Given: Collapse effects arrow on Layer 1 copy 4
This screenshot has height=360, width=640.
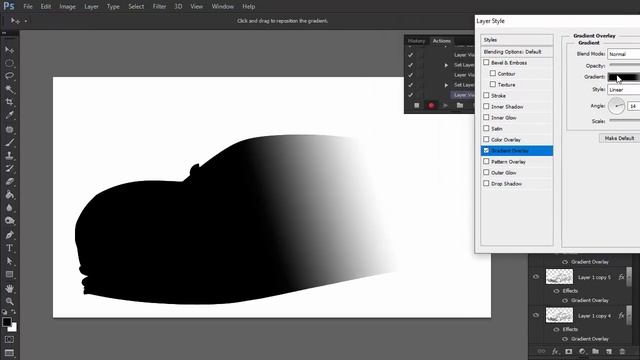Looking at the screenshot, I should click(629, 315).
